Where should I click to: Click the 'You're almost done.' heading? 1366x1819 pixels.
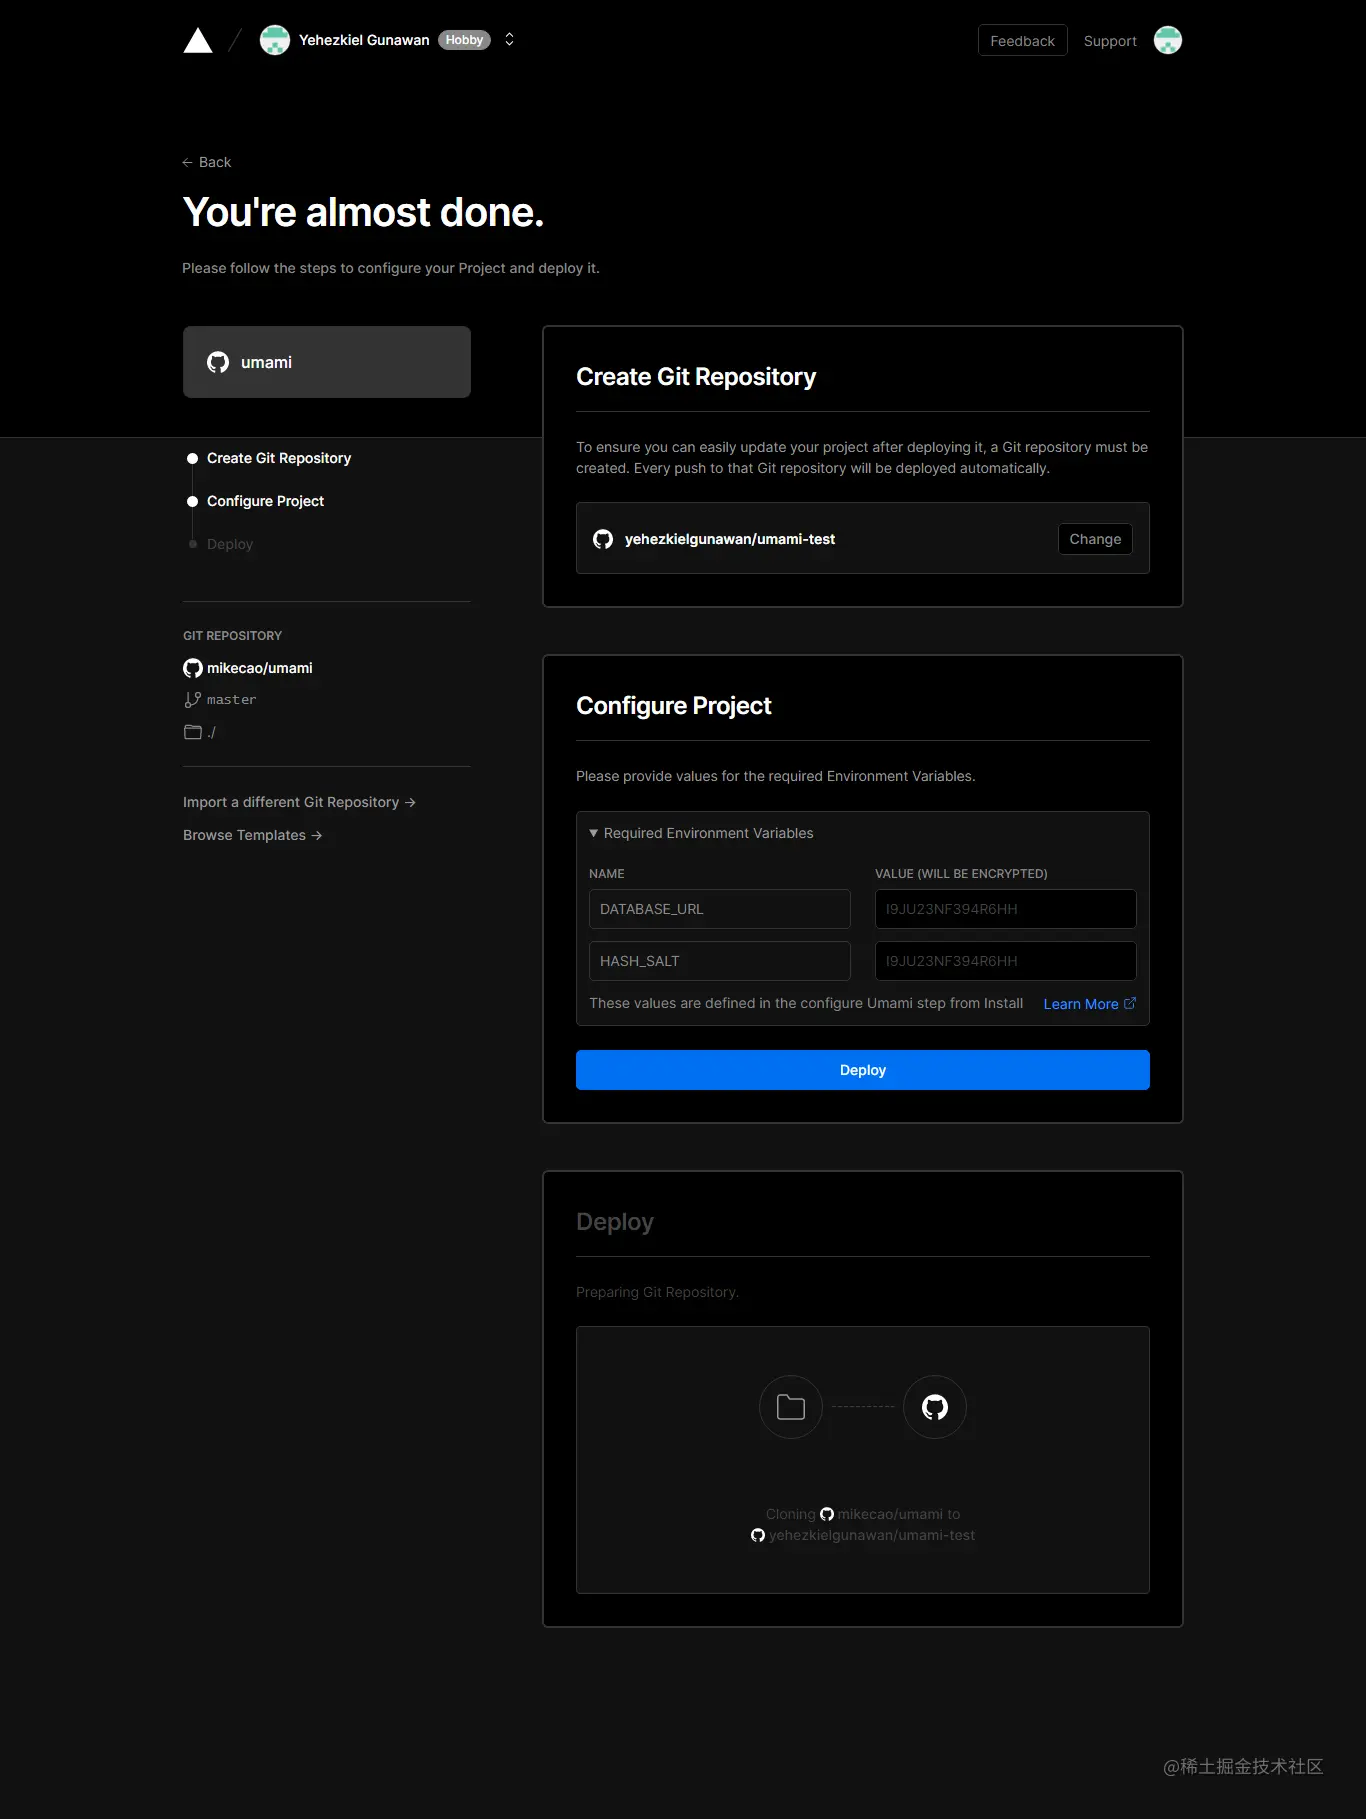363,212
